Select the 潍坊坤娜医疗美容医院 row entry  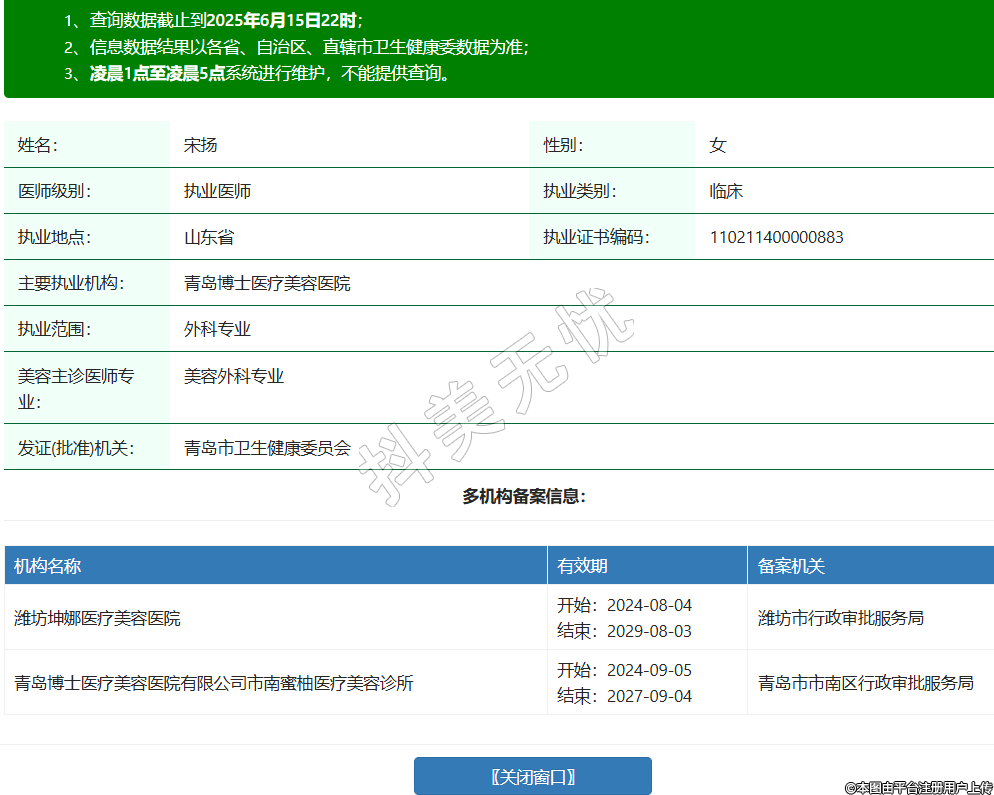97,618
